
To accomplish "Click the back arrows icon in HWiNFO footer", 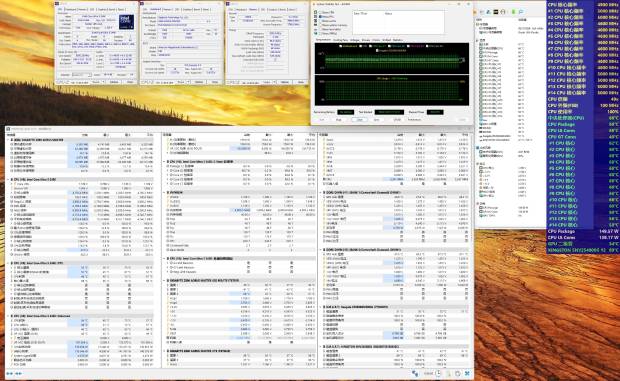I will [x=9, y=373].
